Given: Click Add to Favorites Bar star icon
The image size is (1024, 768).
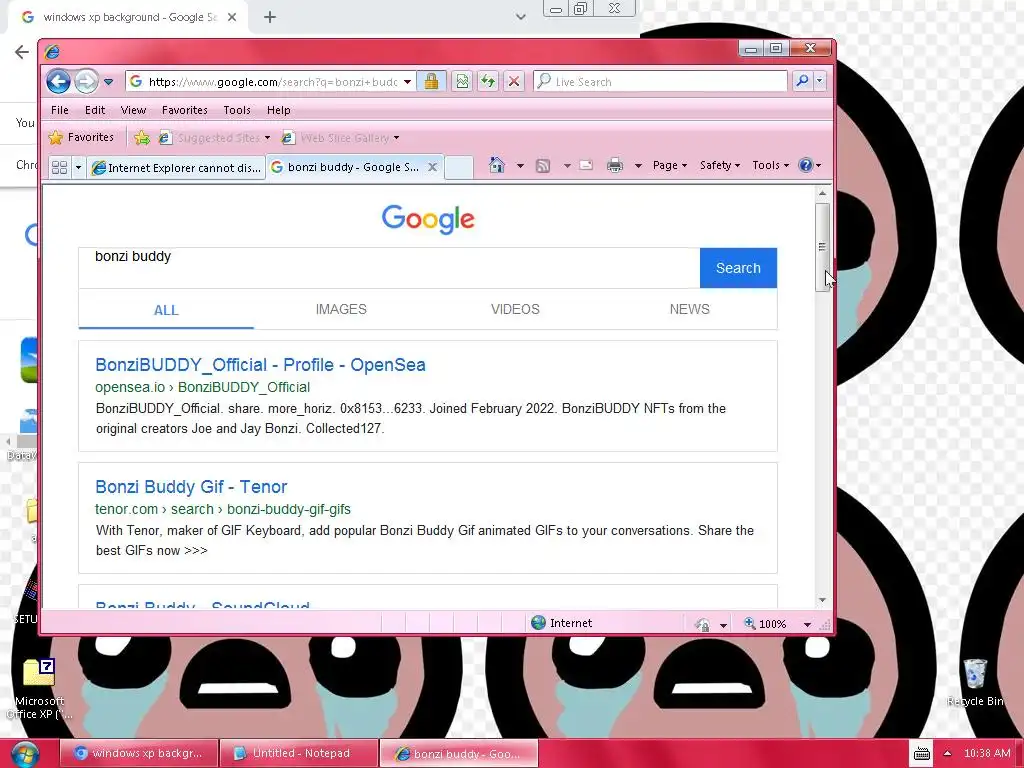Looking at the screenshot, I should click(142, 137).
